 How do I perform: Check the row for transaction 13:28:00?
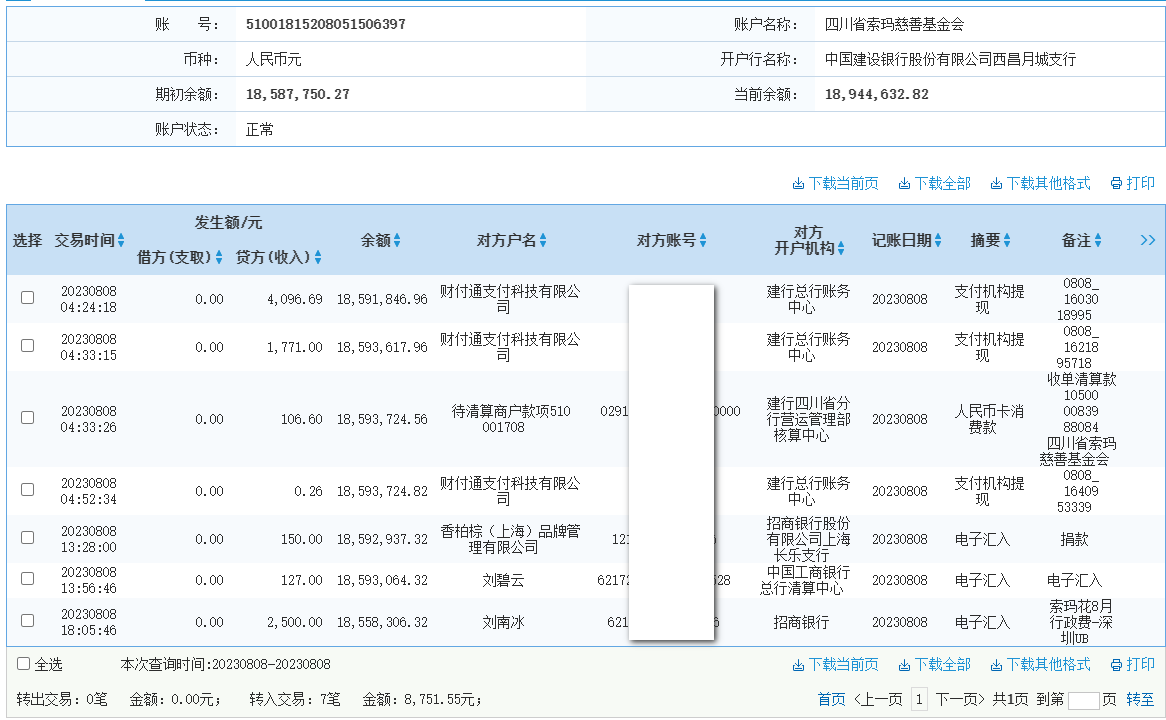coord(28,538)
